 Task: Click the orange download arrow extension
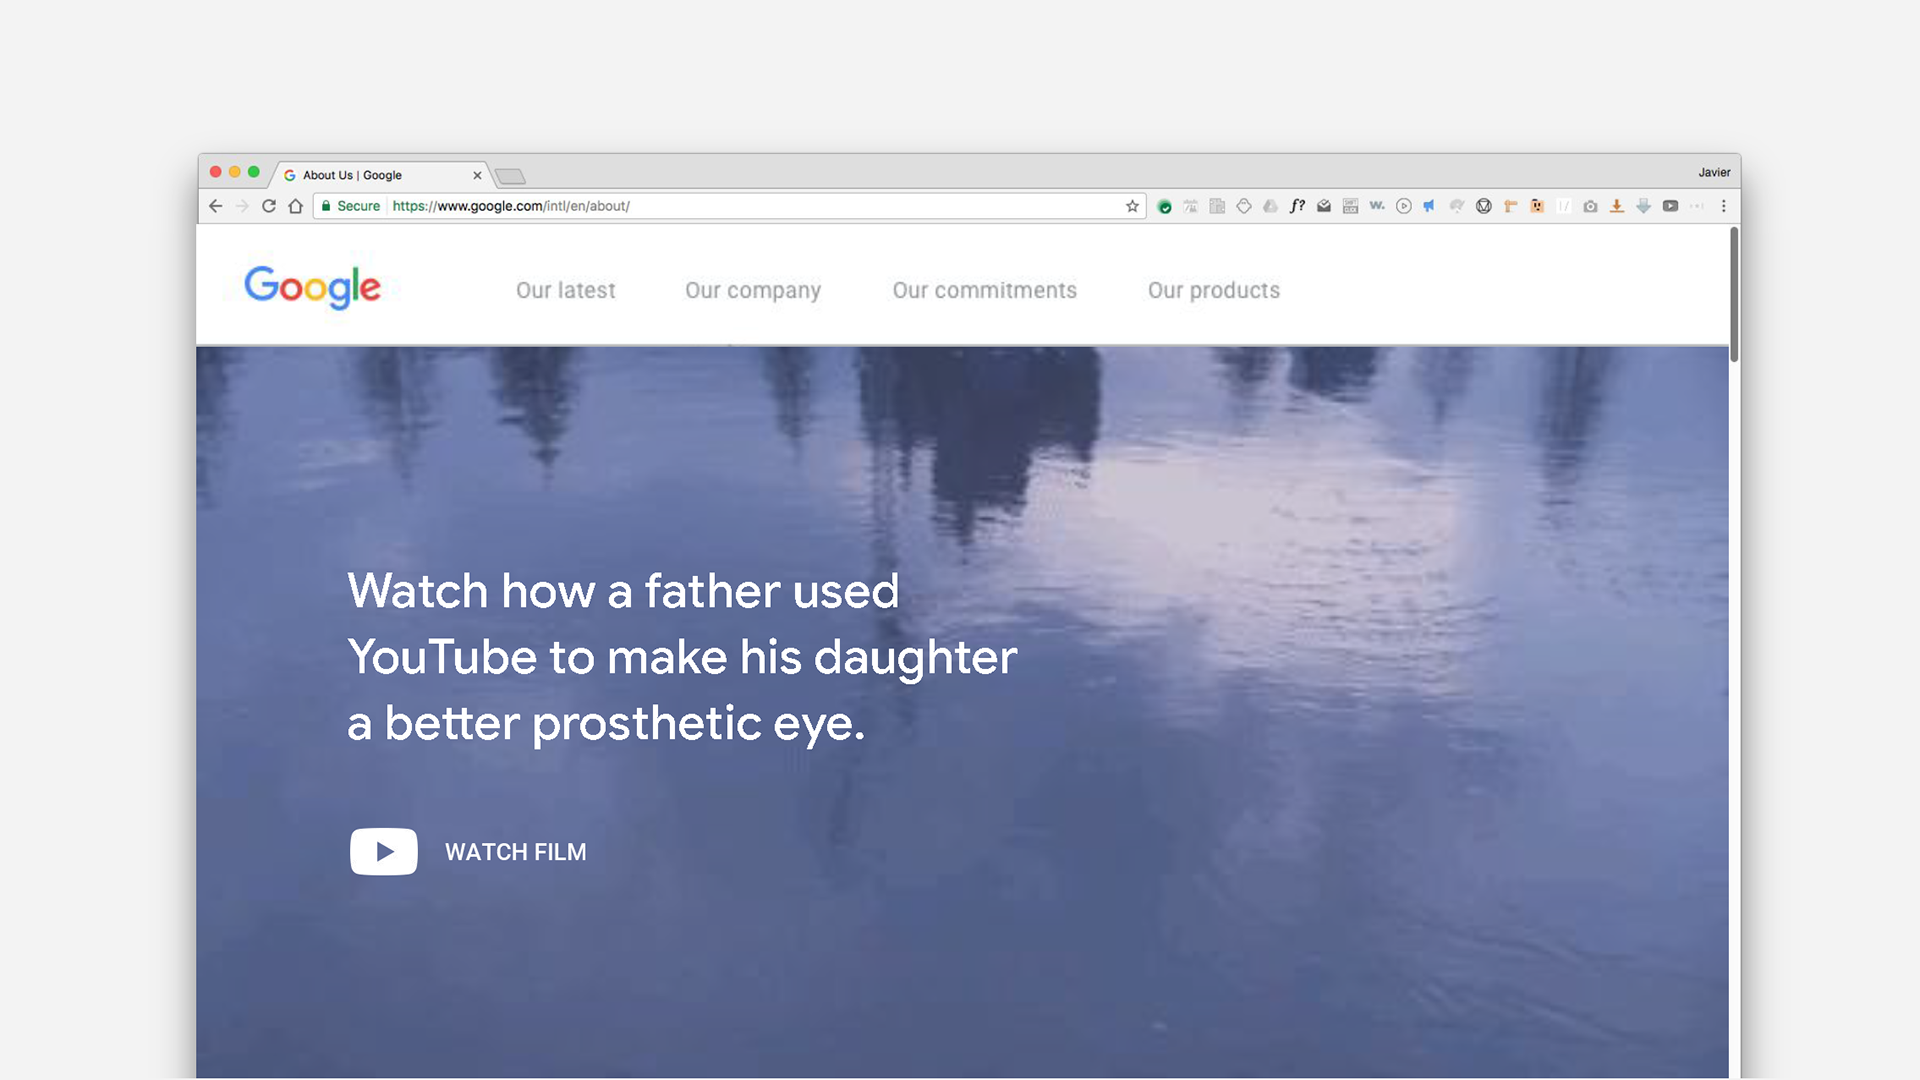1617,206
